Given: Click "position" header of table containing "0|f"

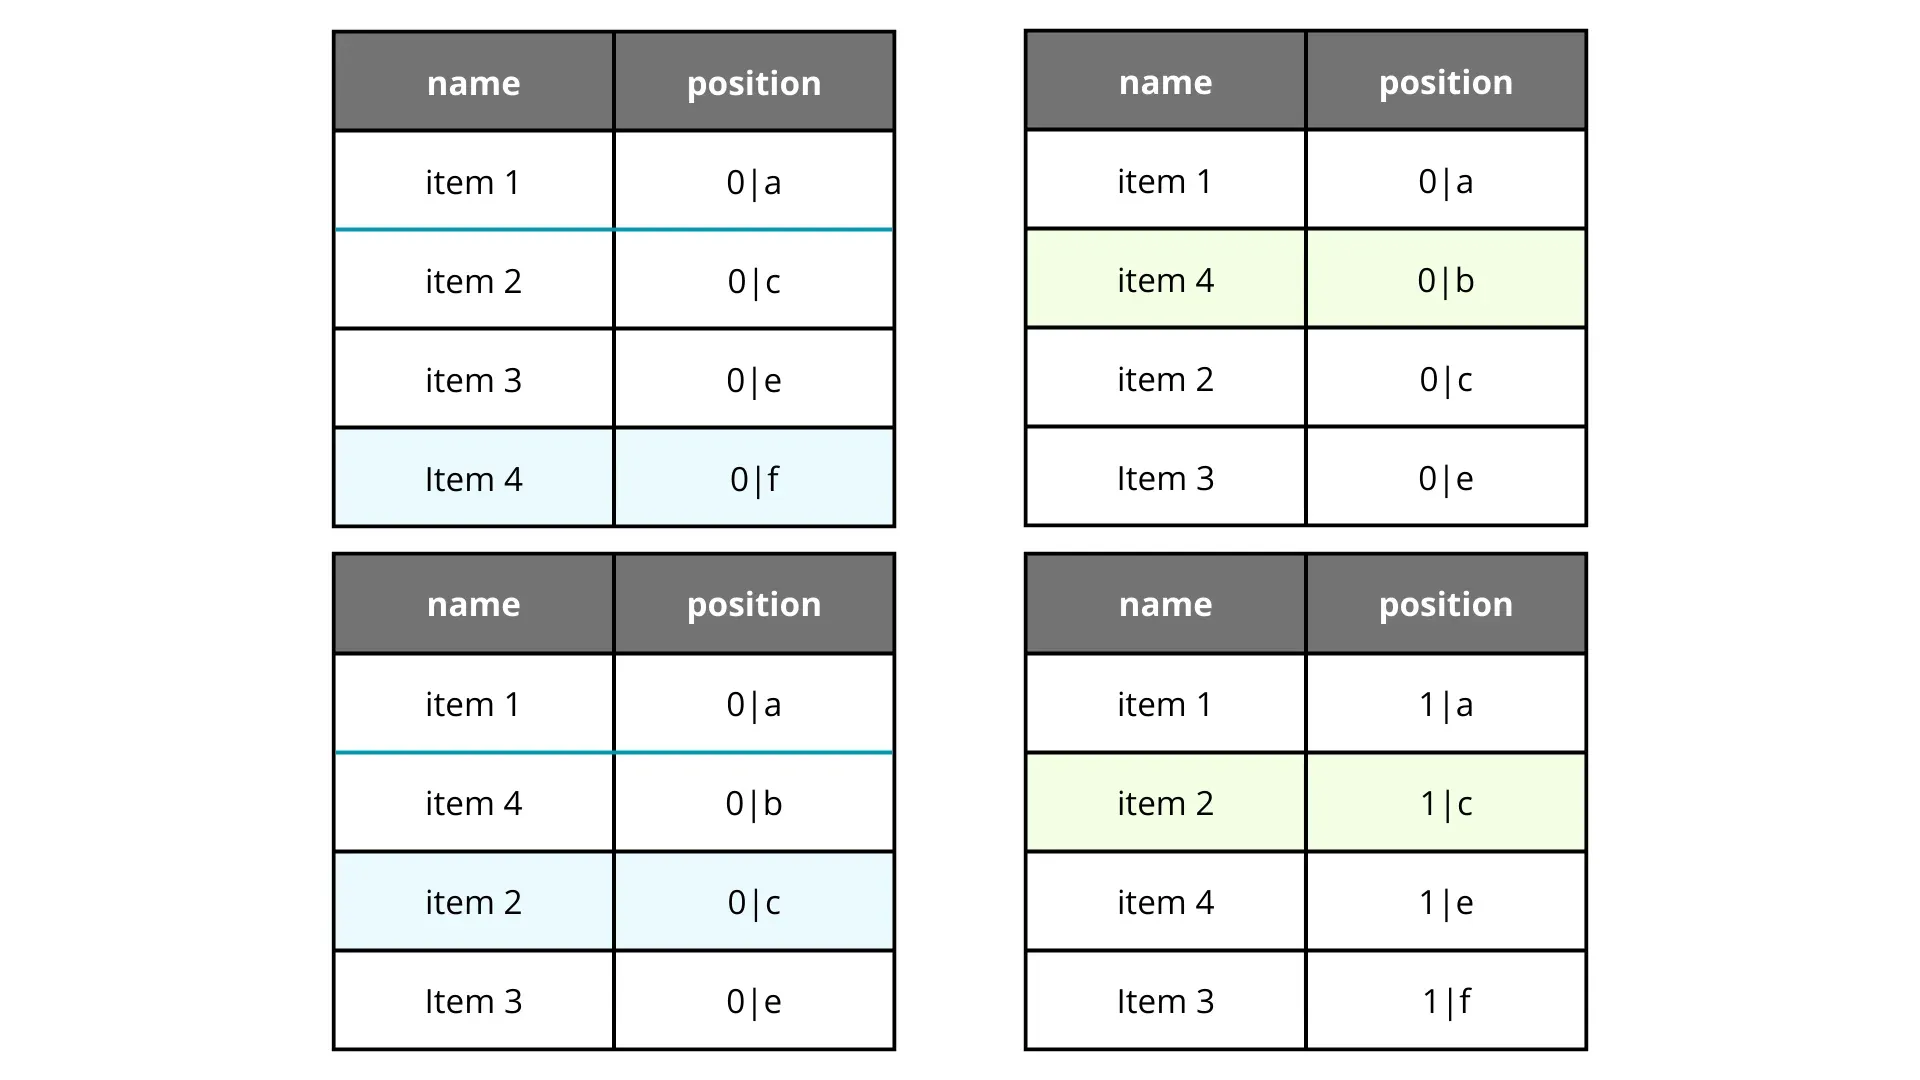Looking at the screenshot, I should click(x=754, y=83).
